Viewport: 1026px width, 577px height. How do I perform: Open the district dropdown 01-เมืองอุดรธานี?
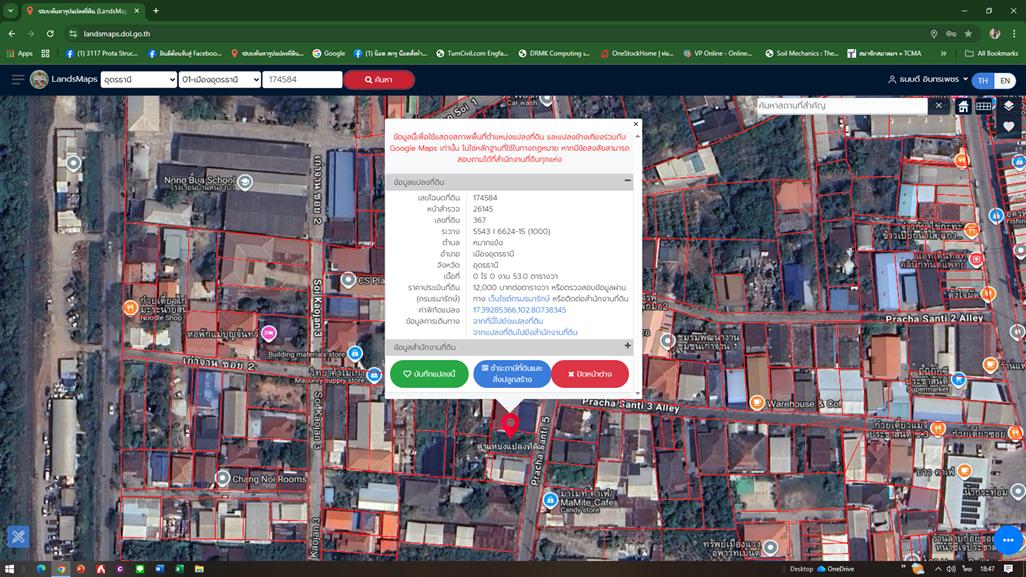219,80
